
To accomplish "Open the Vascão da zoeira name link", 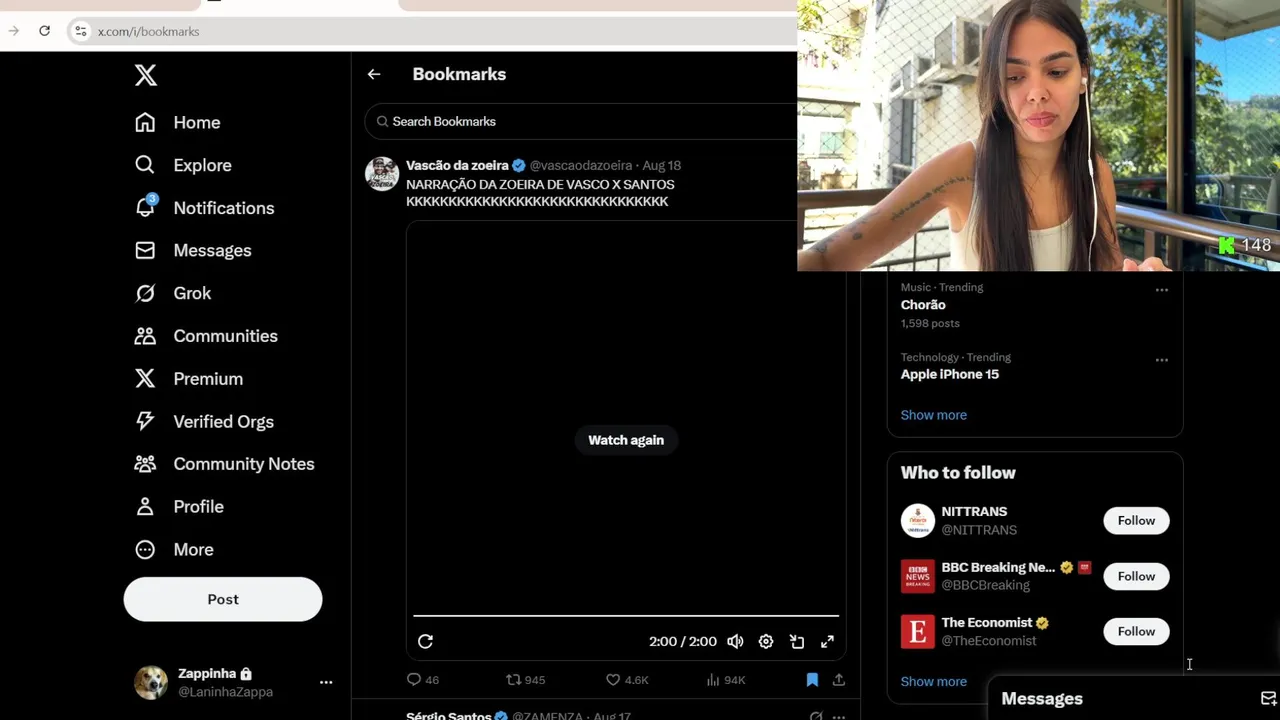I will (x=457, y=165).
